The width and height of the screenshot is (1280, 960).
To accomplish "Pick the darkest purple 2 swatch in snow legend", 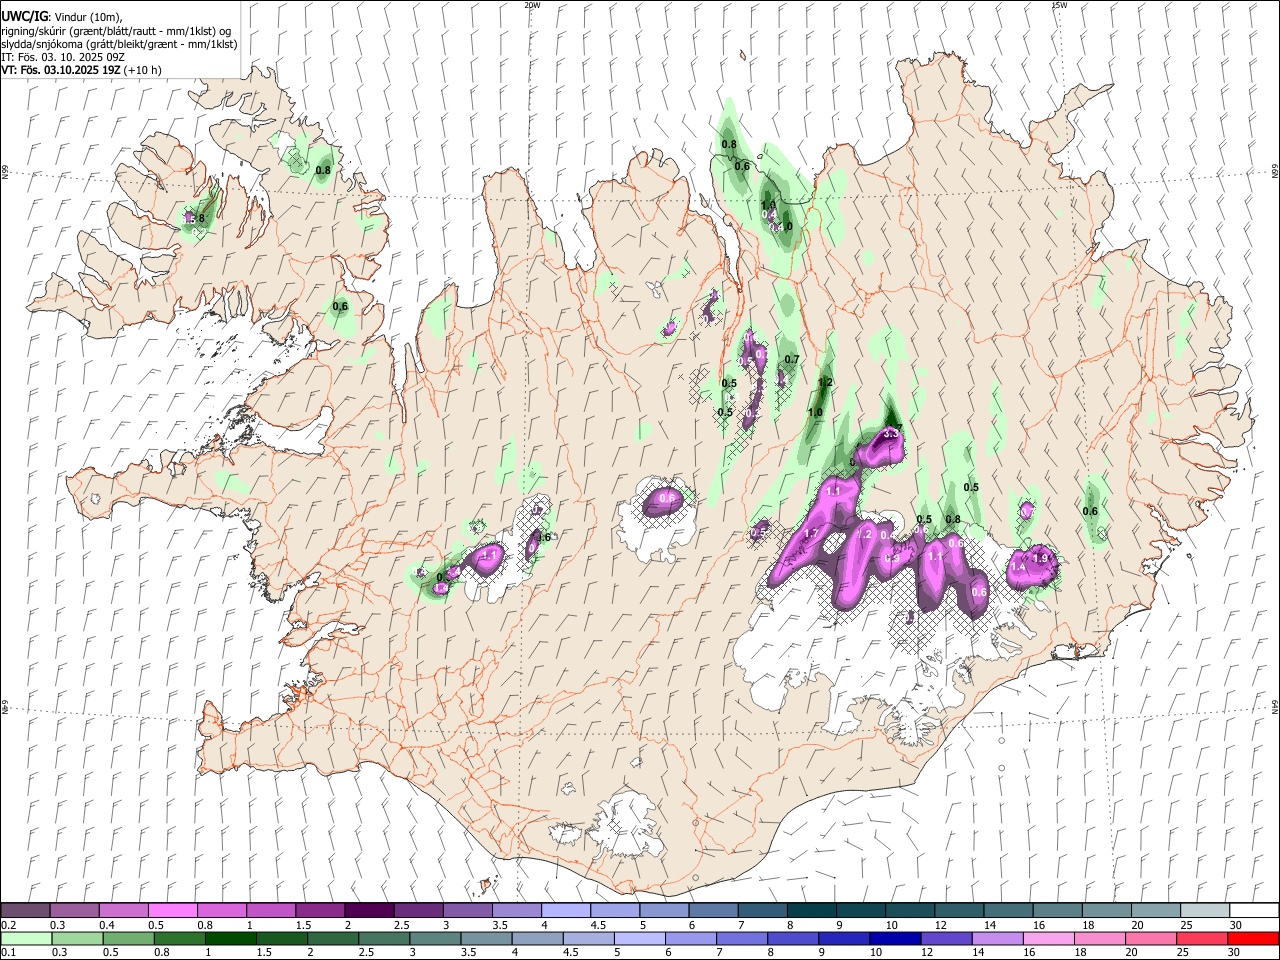I will click(x=368, y=910).
